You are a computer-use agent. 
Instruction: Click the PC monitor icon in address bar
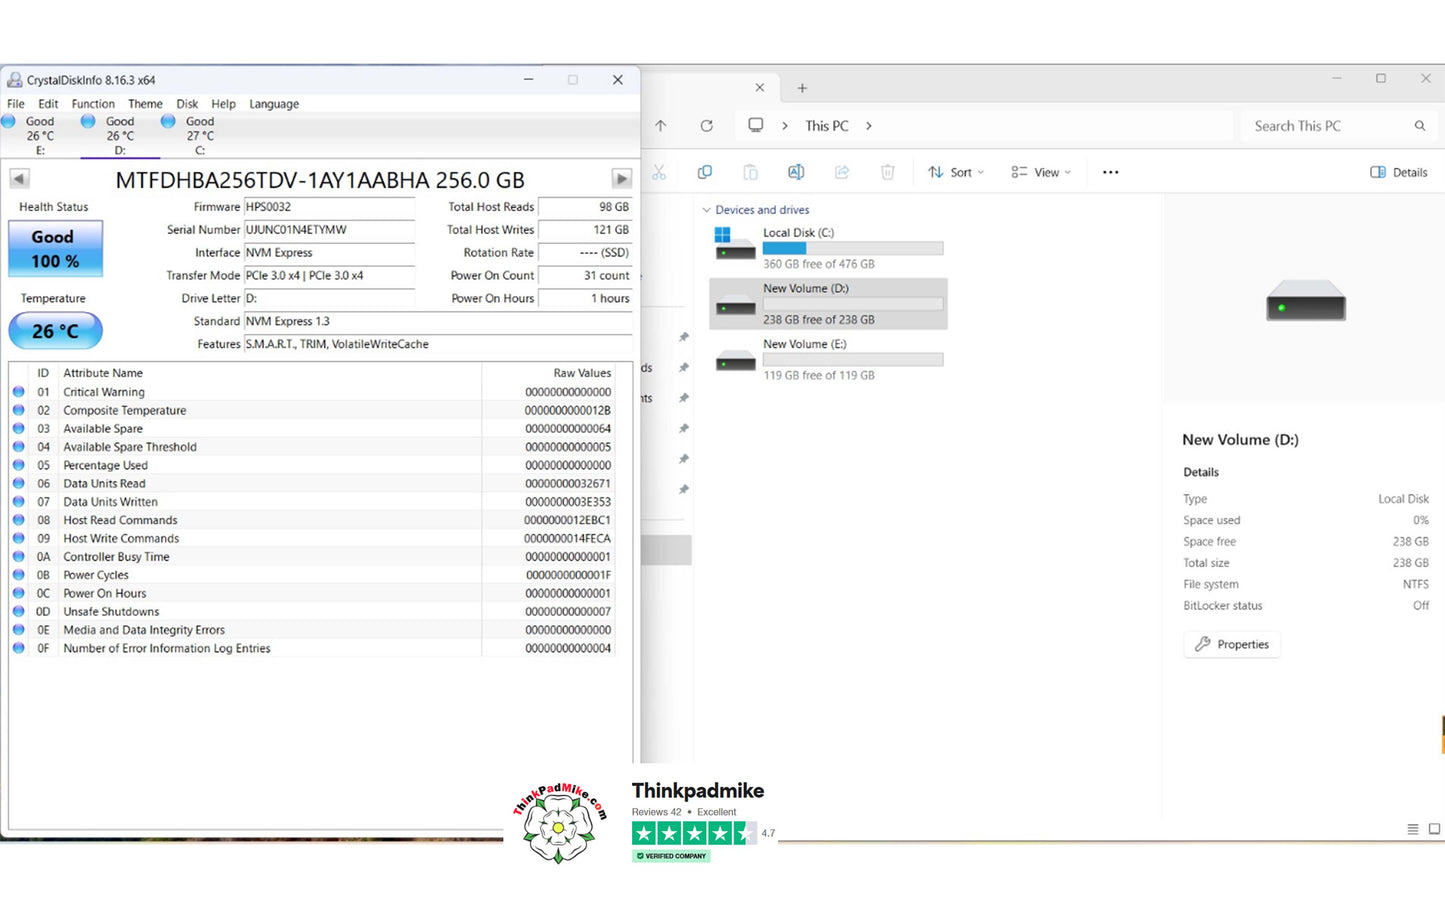click(756, 126)
